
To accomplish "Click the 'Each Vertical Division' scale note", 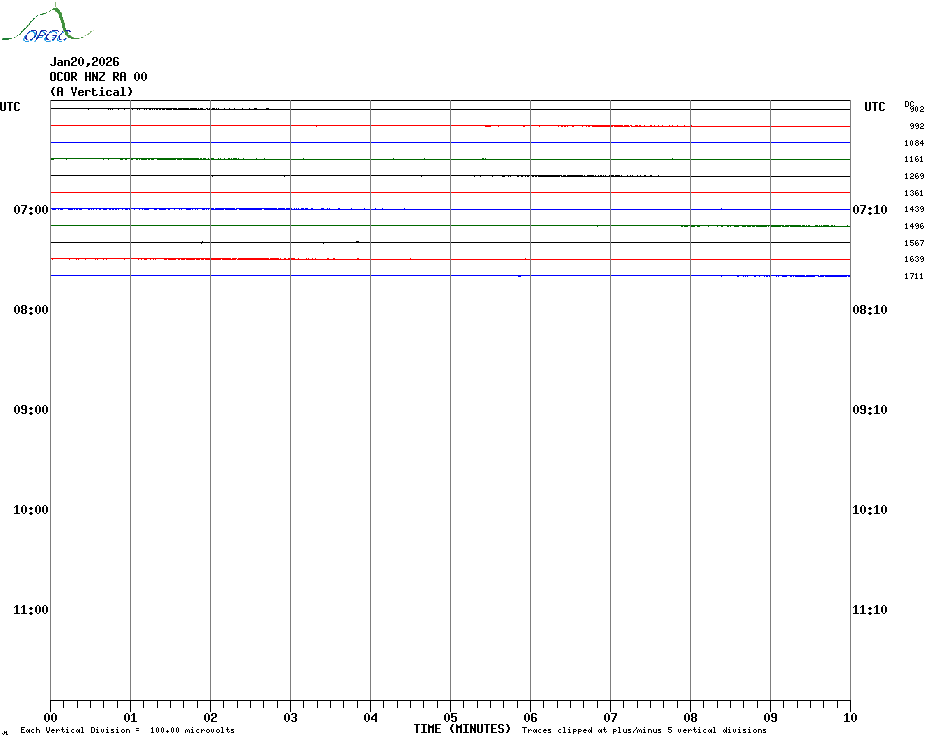I will (127, 731).
